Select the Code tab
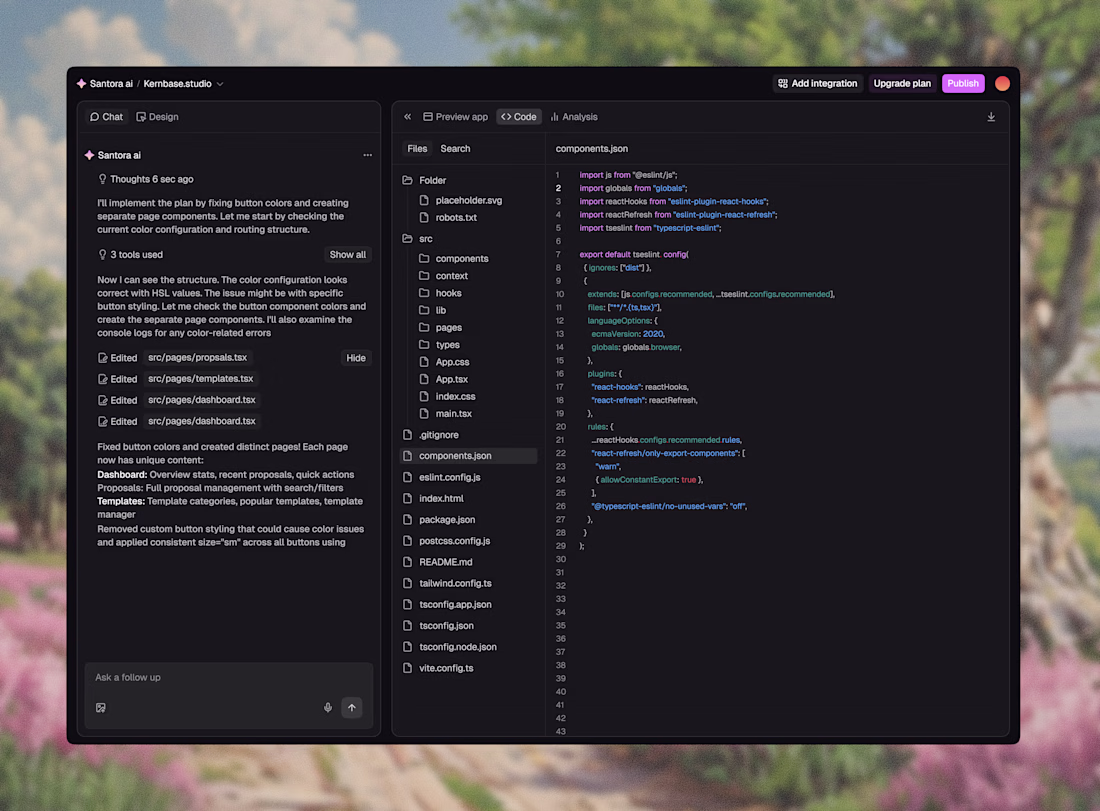Viewport: 1100px width, 811px height. click(519, 117)
